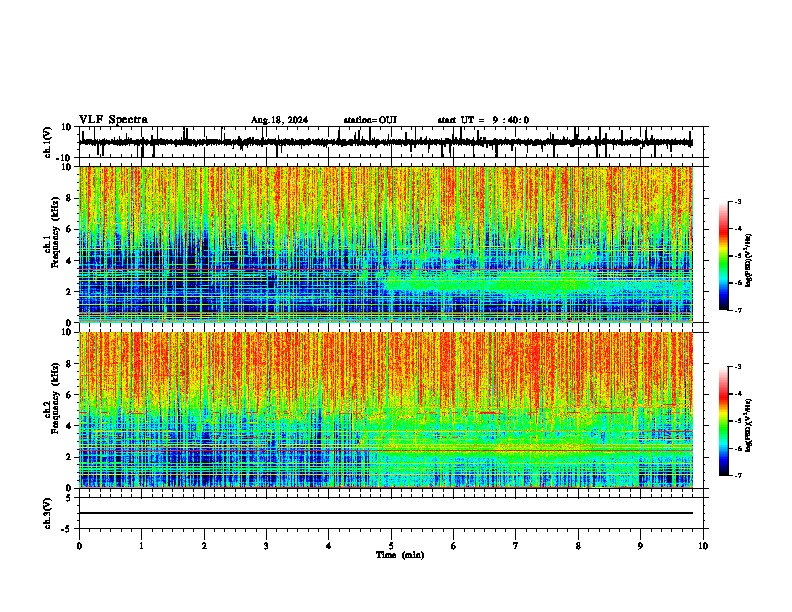Click the 'station=OUJ' header label

[x=370, y=120]
